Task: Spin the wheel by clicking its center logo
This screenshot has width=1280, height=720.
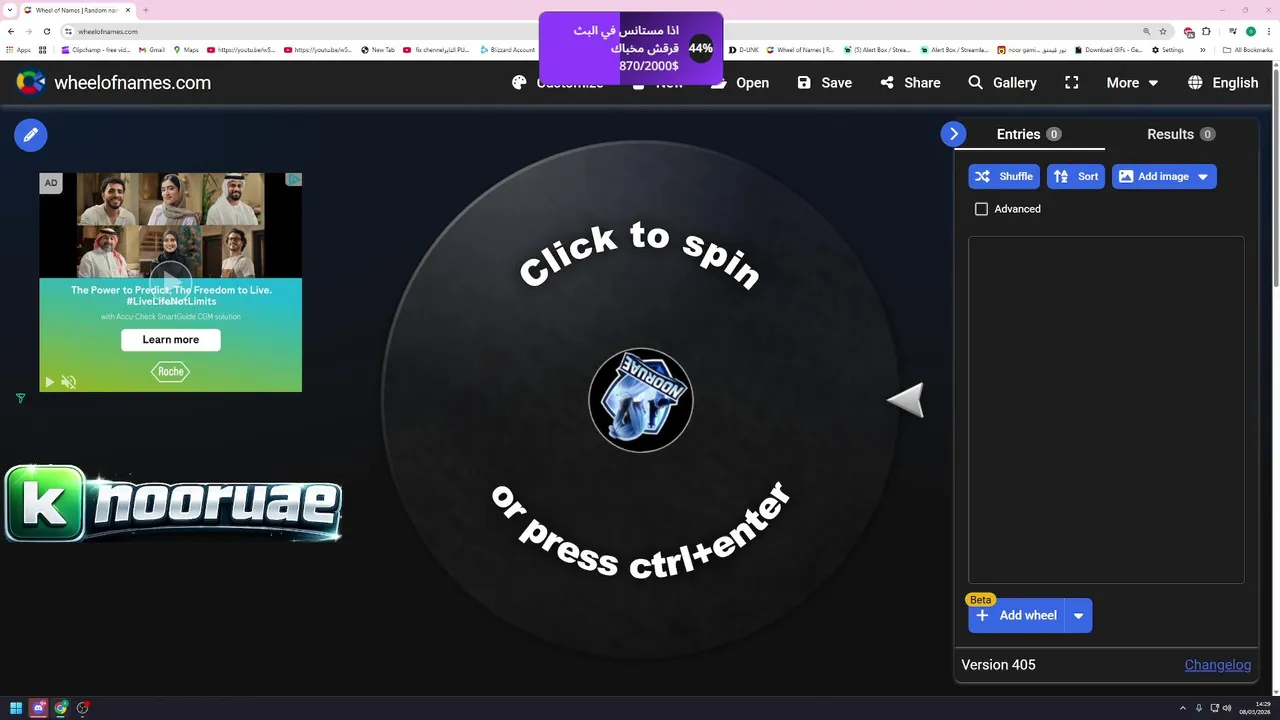Action: pyautogui.click(x=641, y=400)
